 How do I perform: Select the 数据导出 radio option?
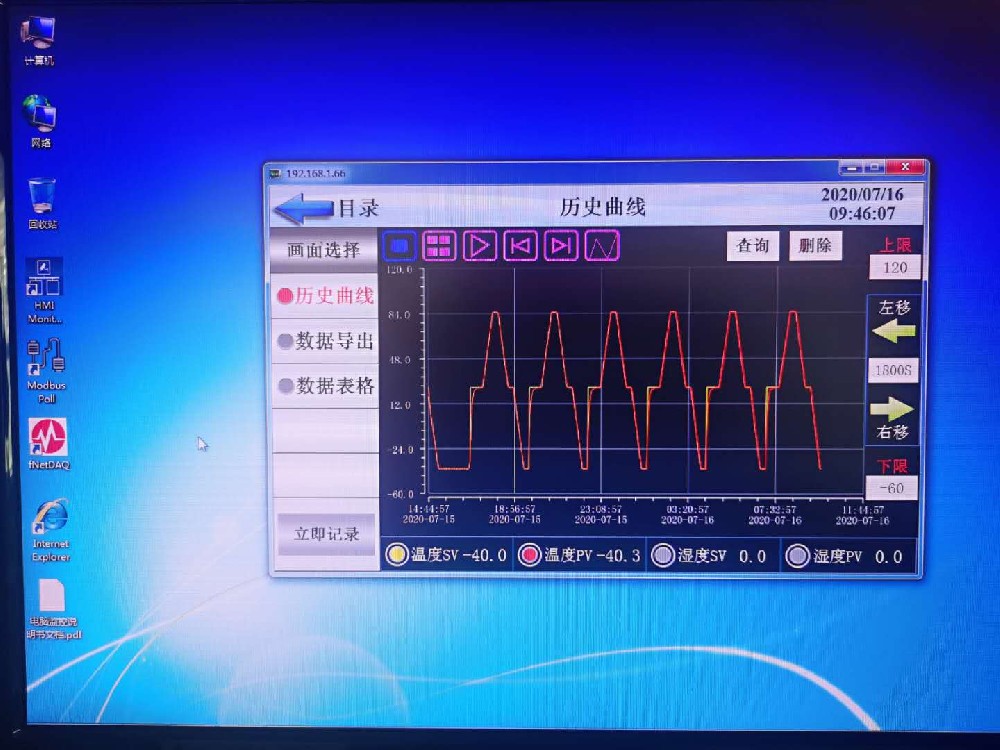tap(285, 341)
